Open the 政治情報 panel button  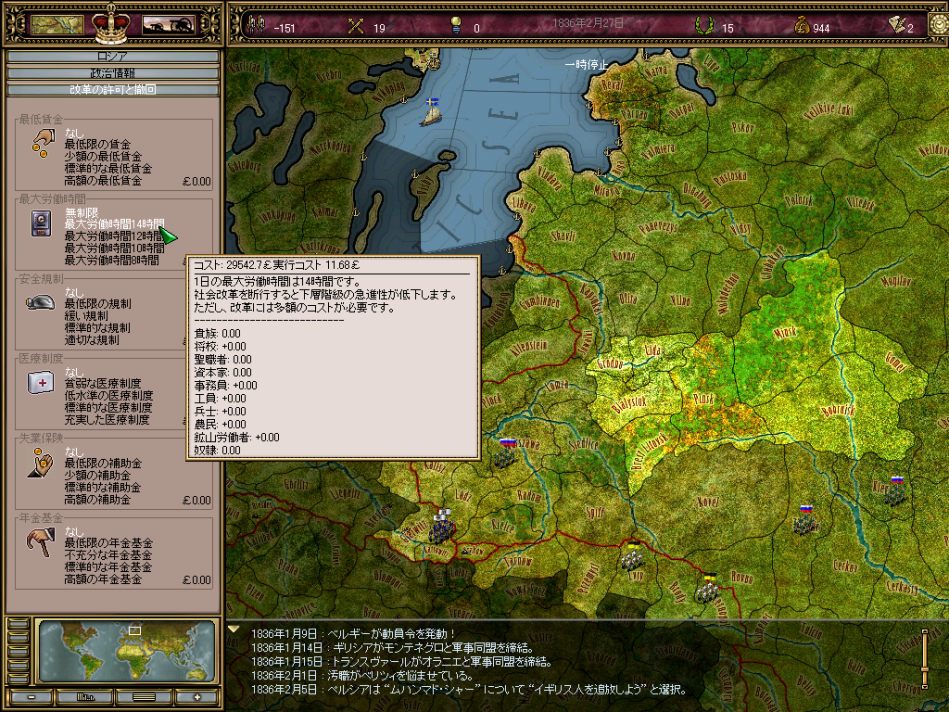click(113, 73)
